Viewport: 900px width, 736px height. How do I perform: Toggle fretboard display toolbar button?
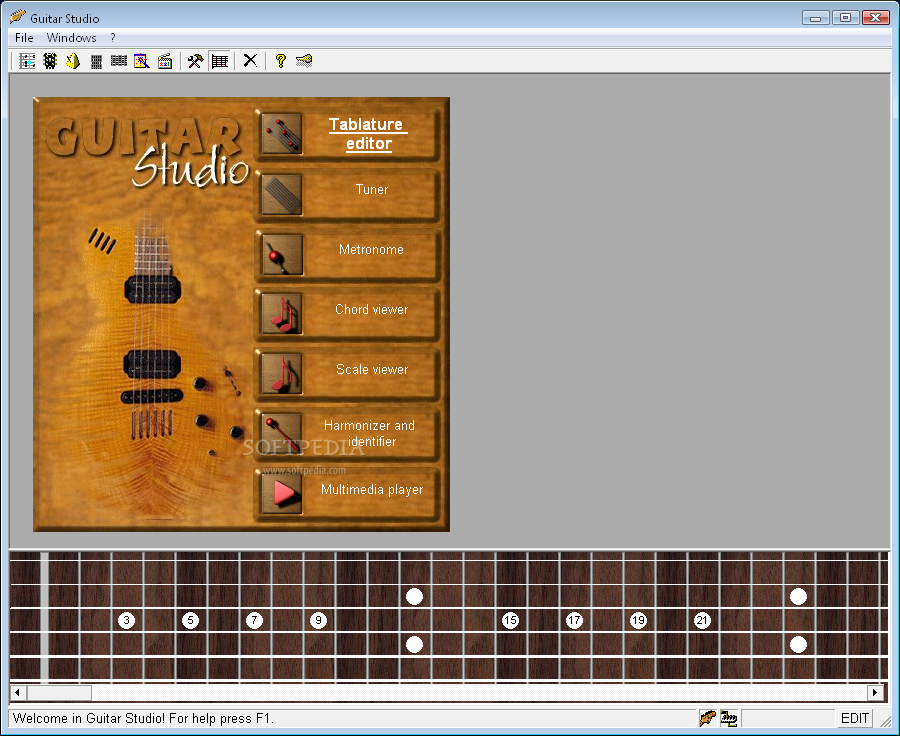click(x=220, y=61)
